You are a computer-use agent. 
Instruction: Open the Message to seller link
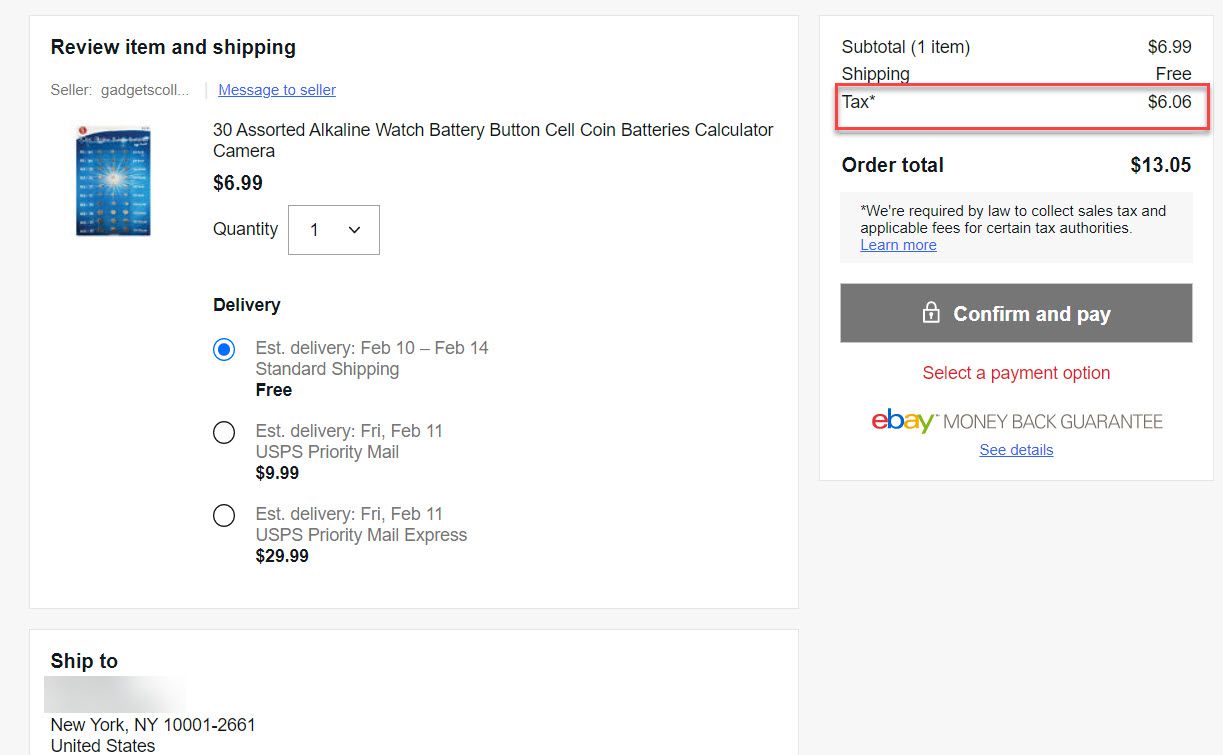pos(277,90)
